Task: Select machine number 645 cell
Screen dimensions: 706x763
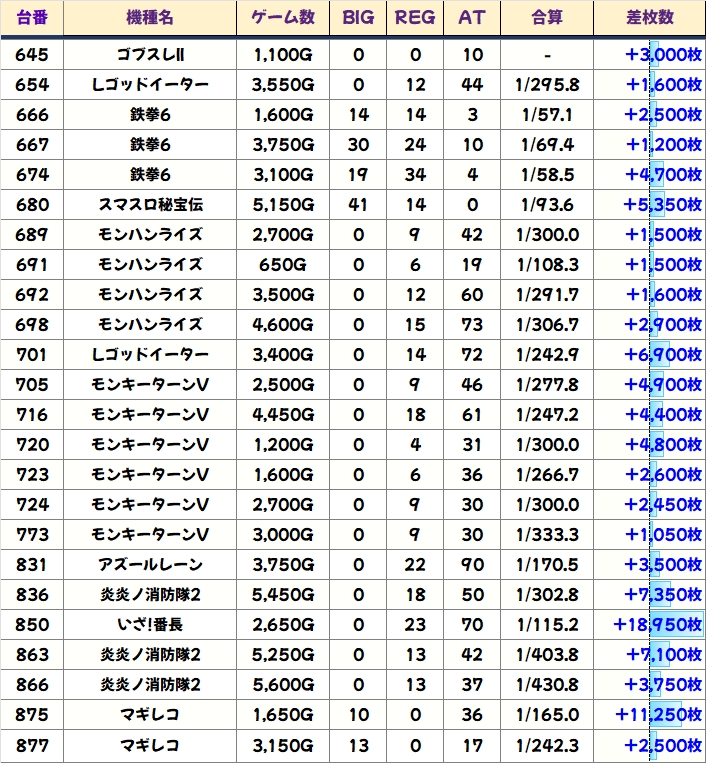Action: click(x=31, y=55)
